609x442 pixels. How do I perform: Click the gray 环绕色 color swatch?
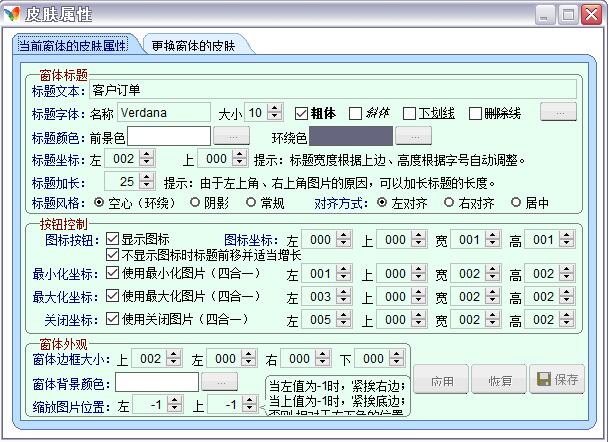point(350,135)
